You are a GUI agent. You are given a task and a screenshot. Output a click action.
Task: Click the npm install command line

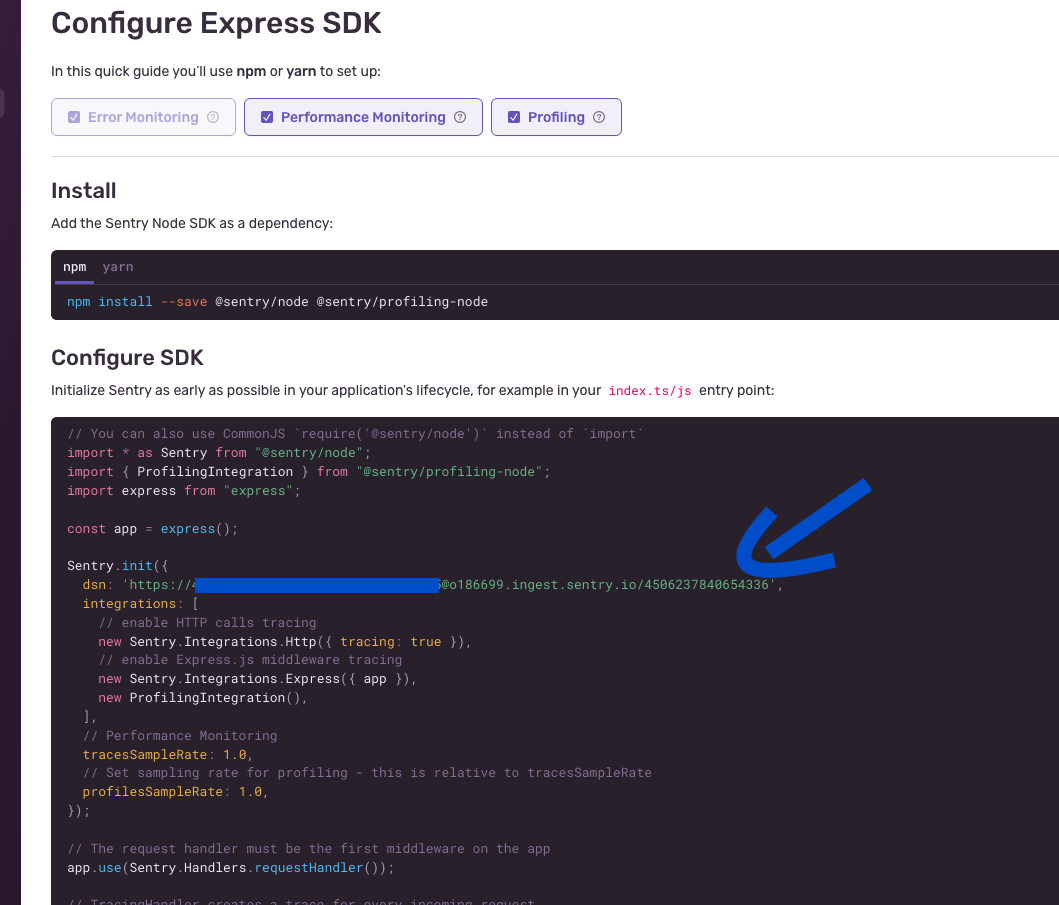point(277,302)
